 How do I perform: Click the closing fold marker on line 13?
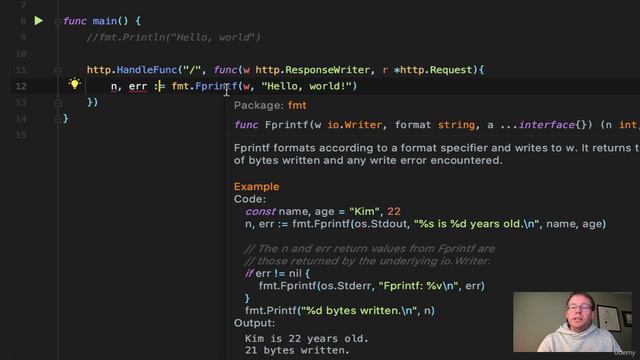pos(58,102)
